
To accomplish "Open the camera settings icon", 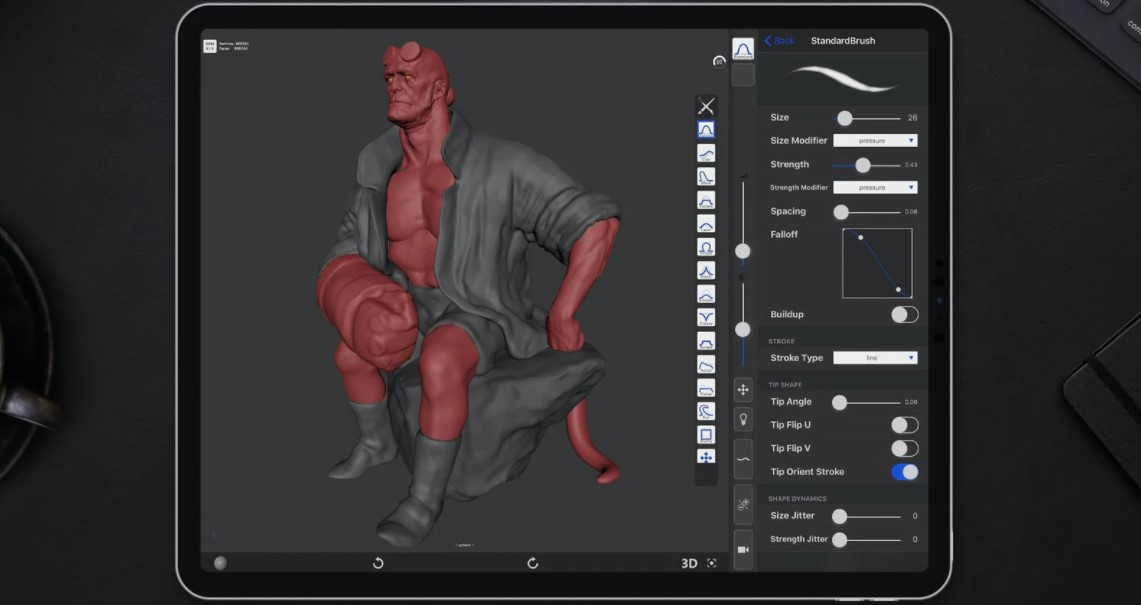I will 743,550.
